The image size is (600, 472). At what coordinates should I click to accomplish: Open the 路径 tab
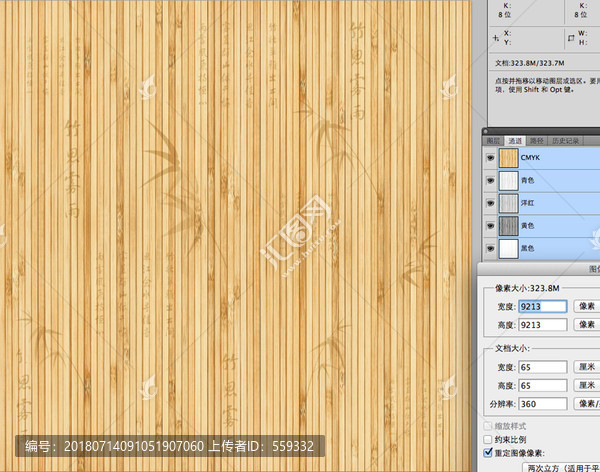click(x=536, y=141)
